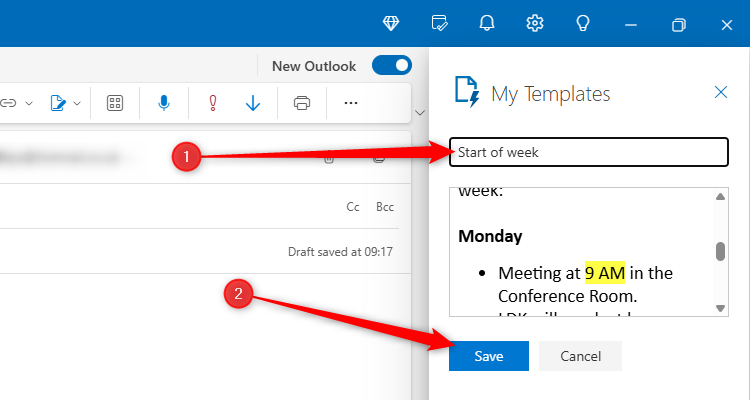Expand the signature pen dropdown arrow

pyautogui.click(x=77, y=102)
